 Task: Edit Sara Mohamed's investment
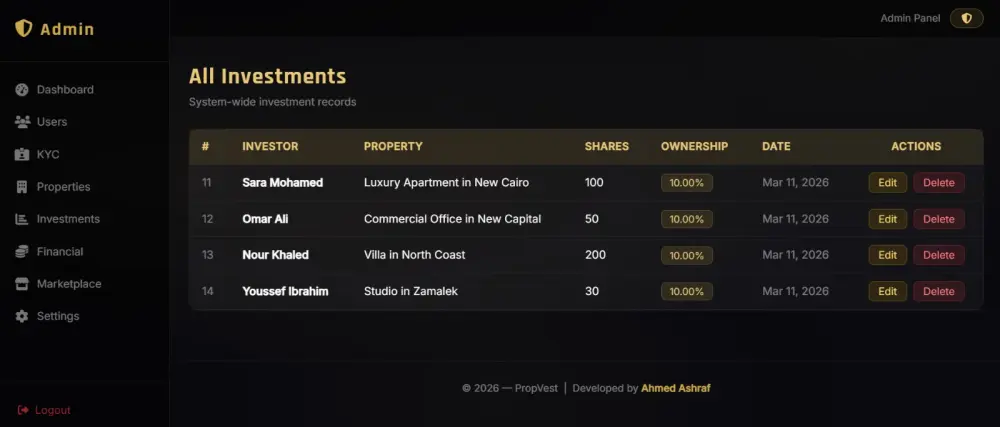[887, 183]
